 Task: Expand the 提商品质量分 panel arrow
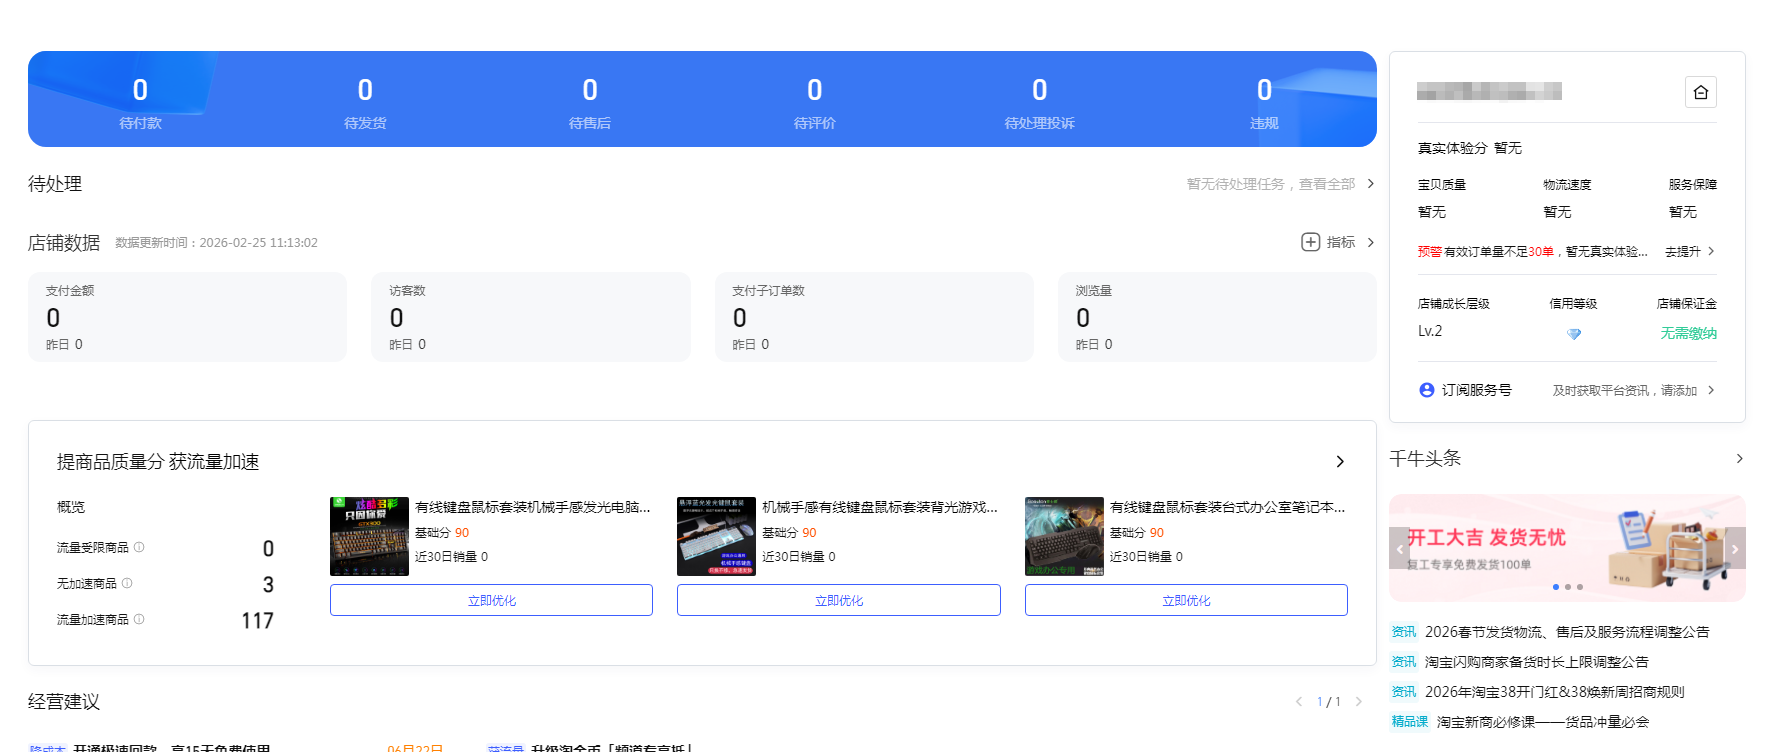click(x=1340, y=461)
